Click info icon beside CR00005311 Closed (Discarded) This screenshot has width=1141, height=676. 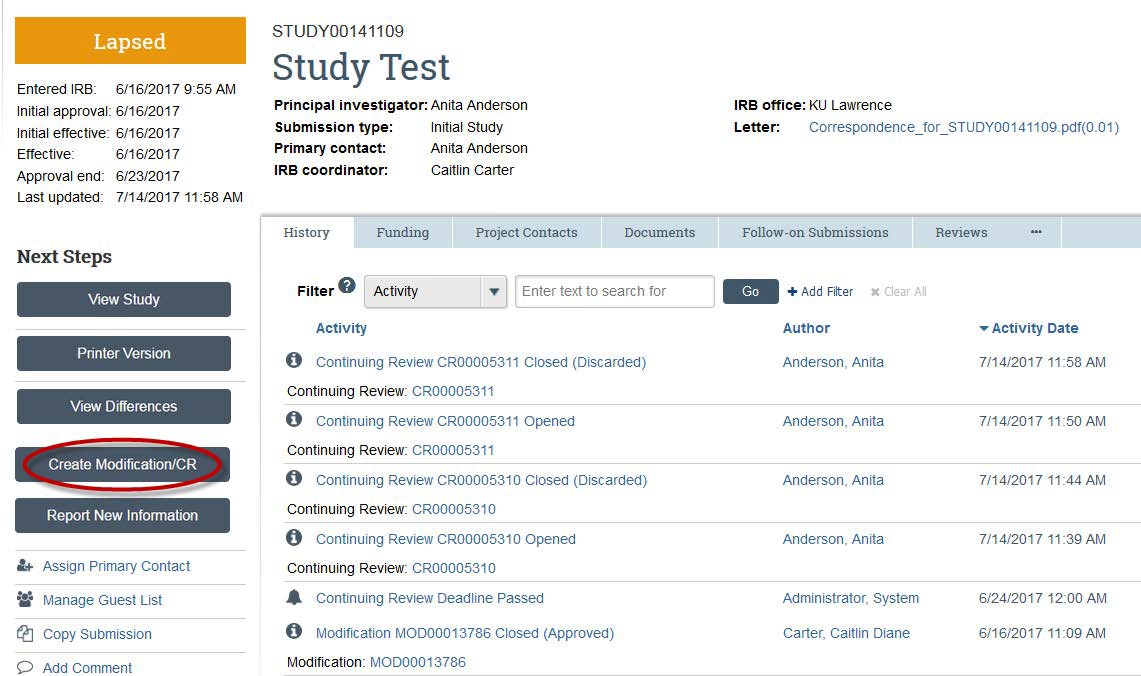click(x=294, y=359)
